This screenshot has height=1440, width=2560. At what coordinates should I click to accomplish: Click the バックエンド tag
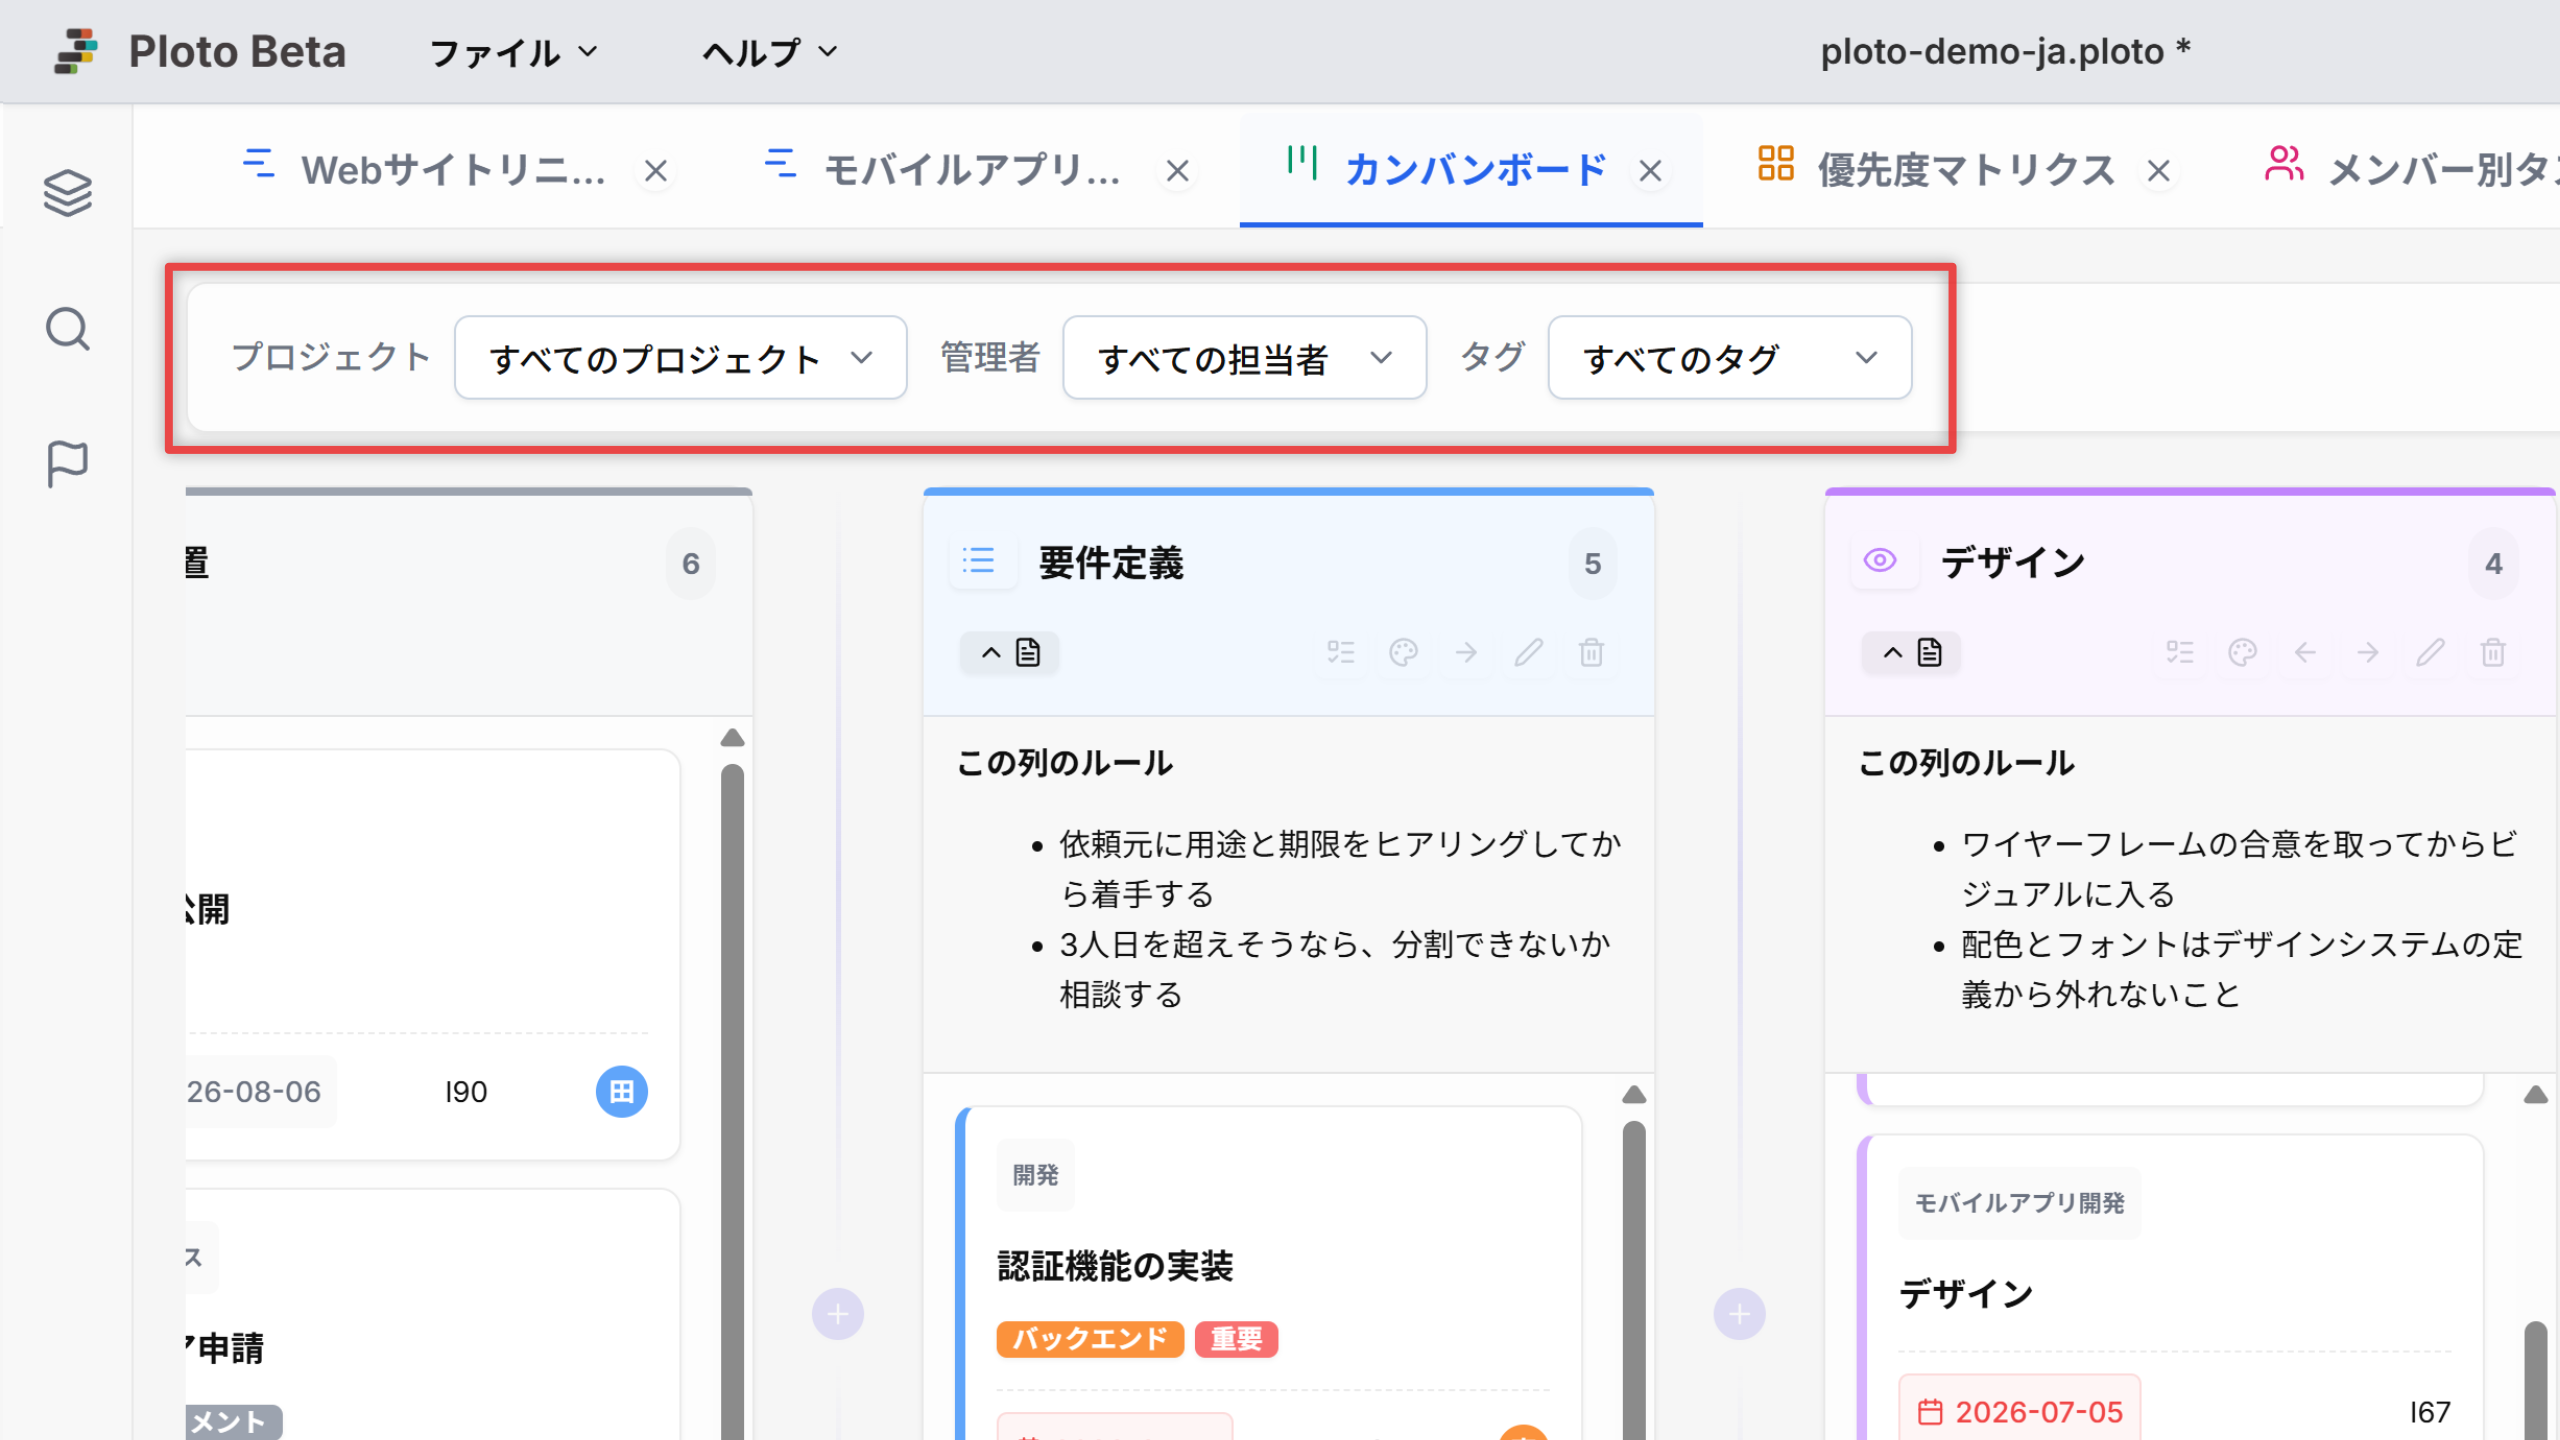pyautogui.click(x=1090, y=1339)
